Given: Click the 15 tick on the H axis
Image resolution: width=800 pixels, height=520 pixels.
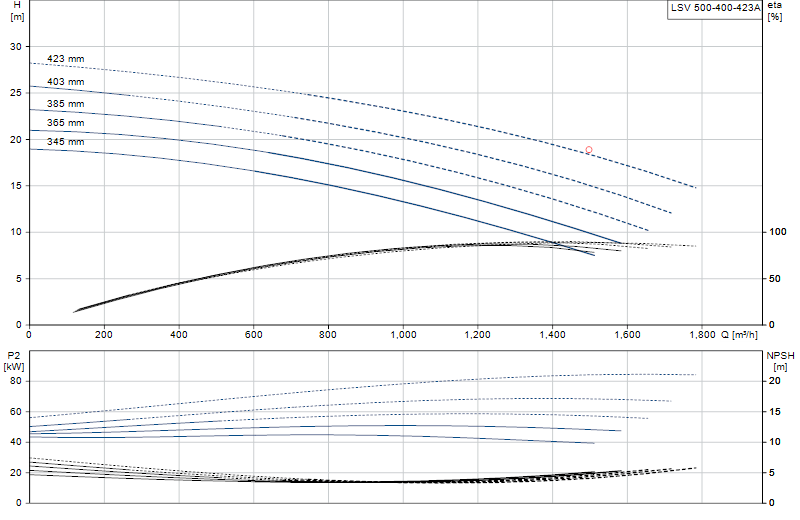Looking at the screenshot, I should pos(16,186).
